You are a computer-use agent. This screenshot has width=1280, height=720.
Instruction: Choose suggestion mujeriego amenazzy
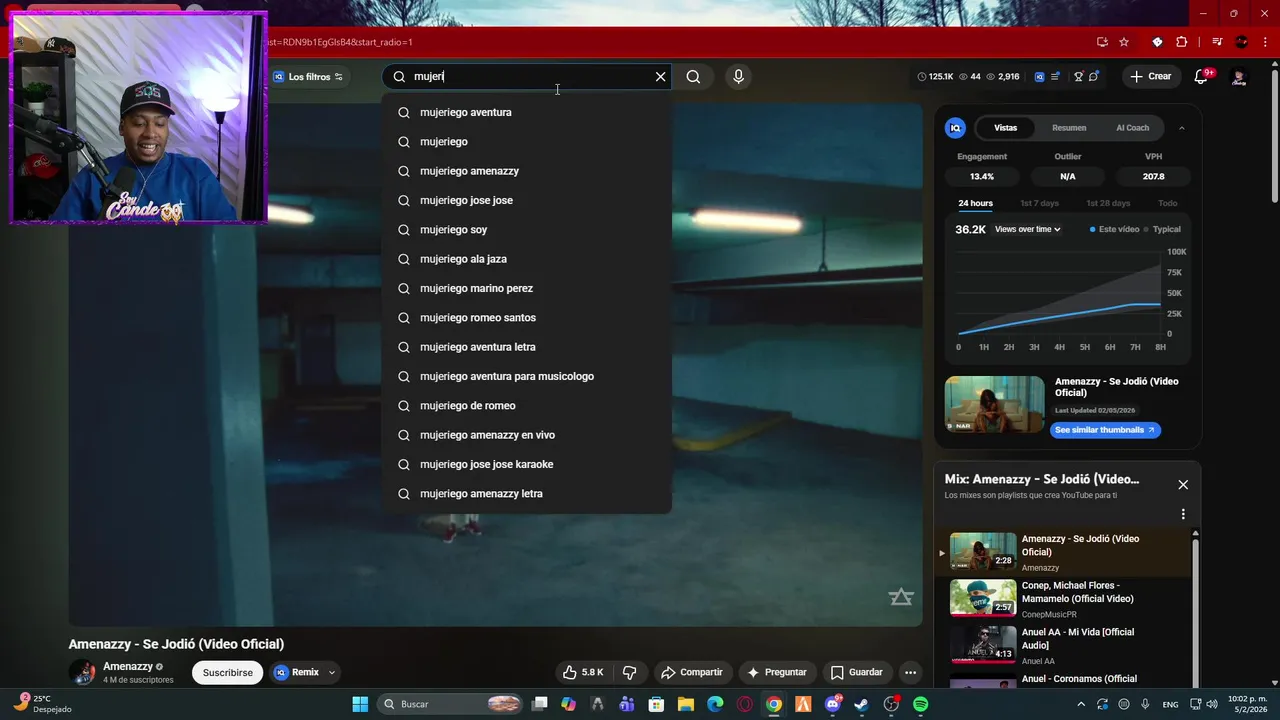point(527,171)
